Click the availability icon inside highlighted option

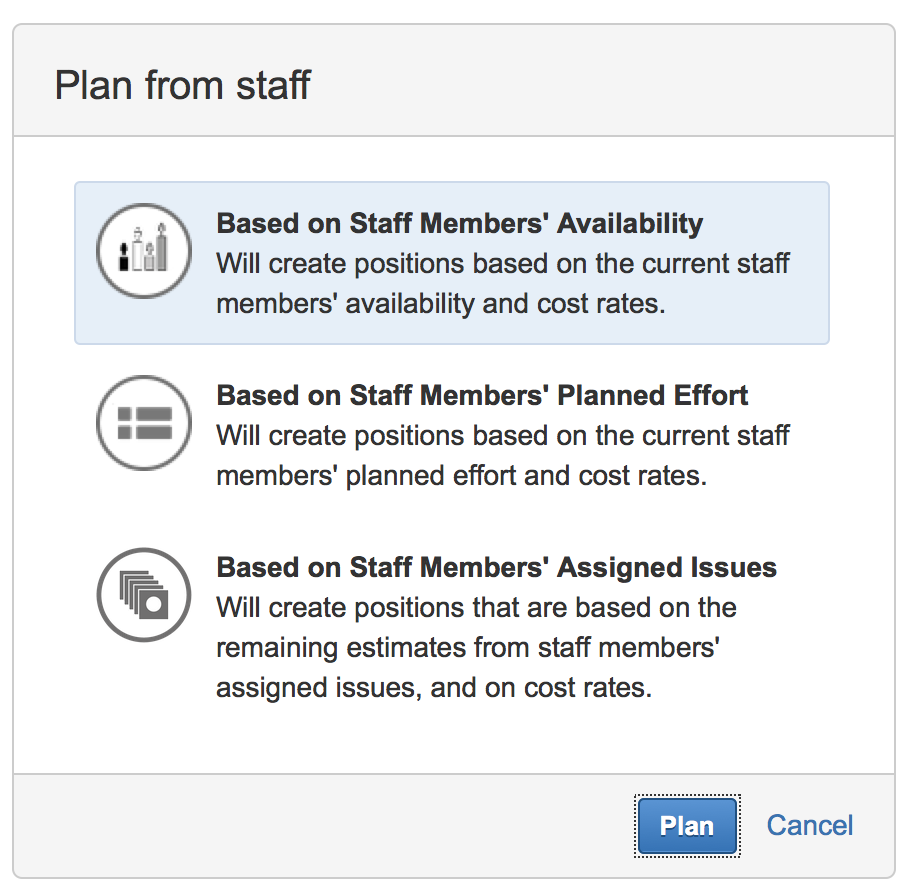point(143,250)
